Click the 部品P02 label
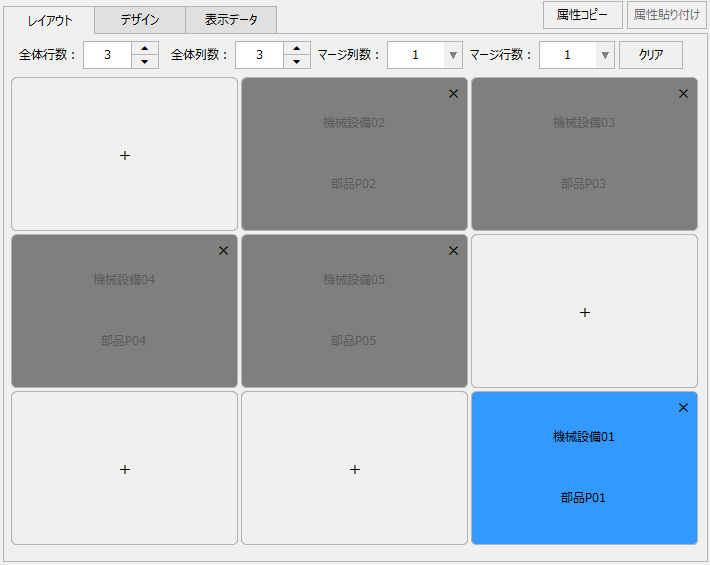This screenshot has width=710, height=565. click(353, 184)
